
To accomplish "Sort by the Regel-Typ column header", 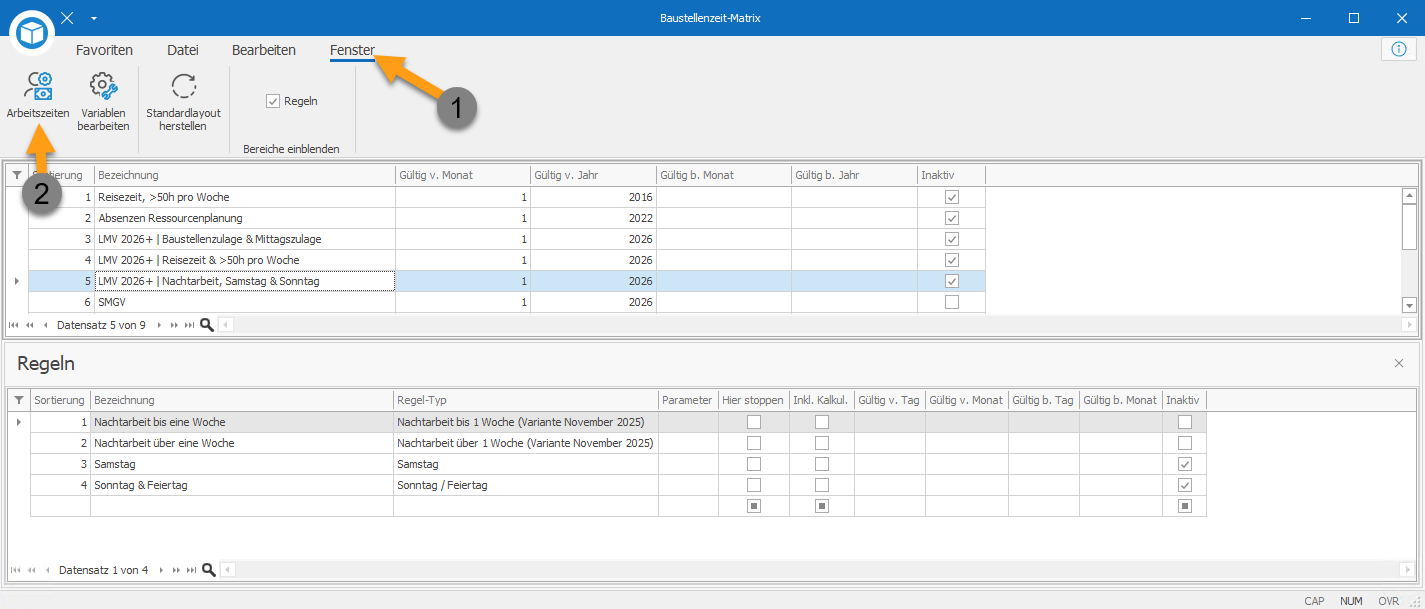I will pos(526,400).
